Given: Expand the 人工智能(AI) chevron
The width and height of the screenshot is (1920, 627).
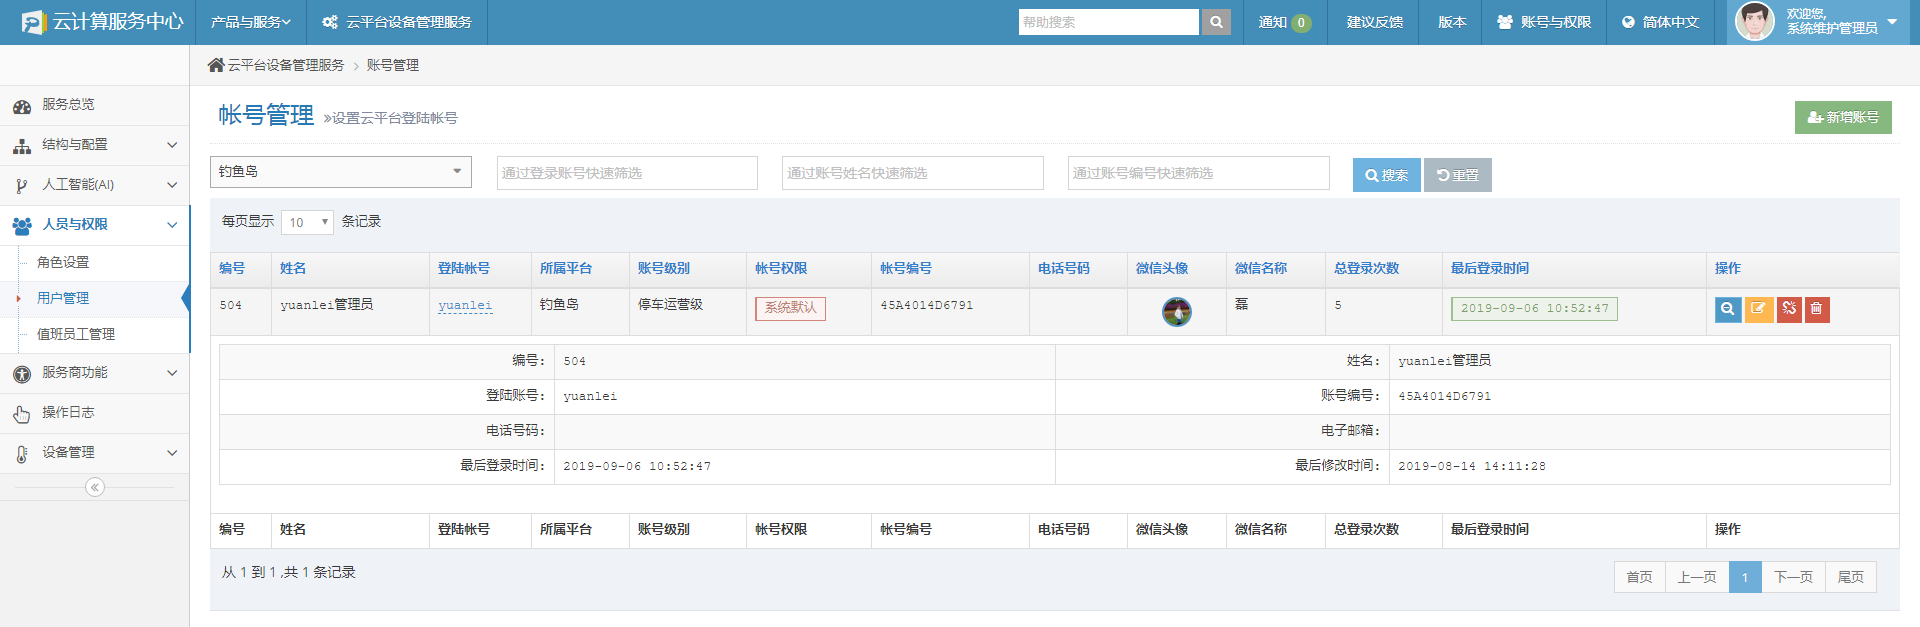Looking at the screenshot, I should 172,185.
